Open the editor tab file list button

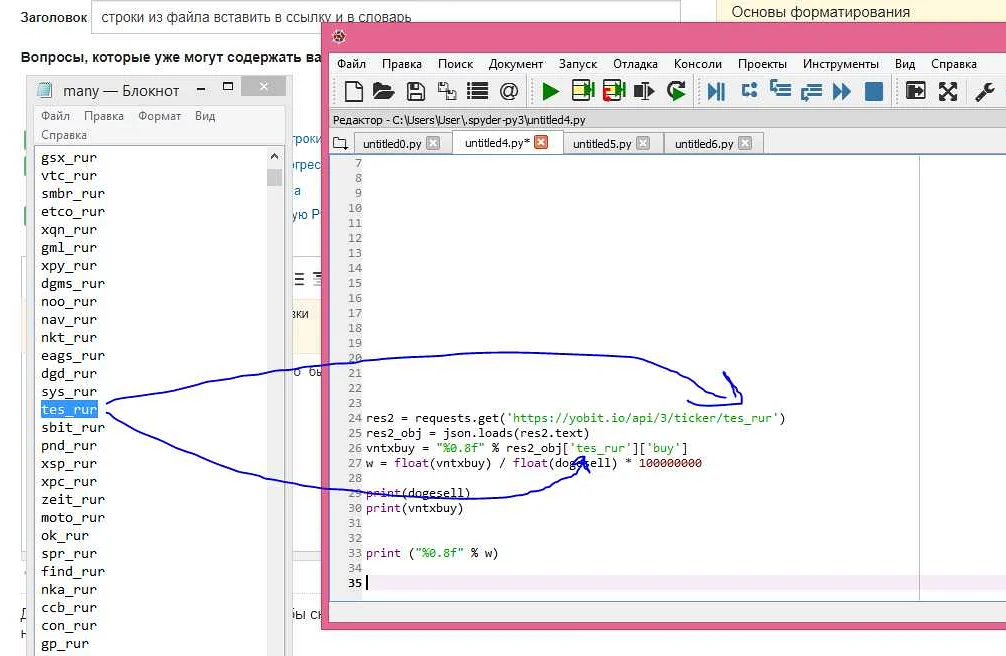340,143
